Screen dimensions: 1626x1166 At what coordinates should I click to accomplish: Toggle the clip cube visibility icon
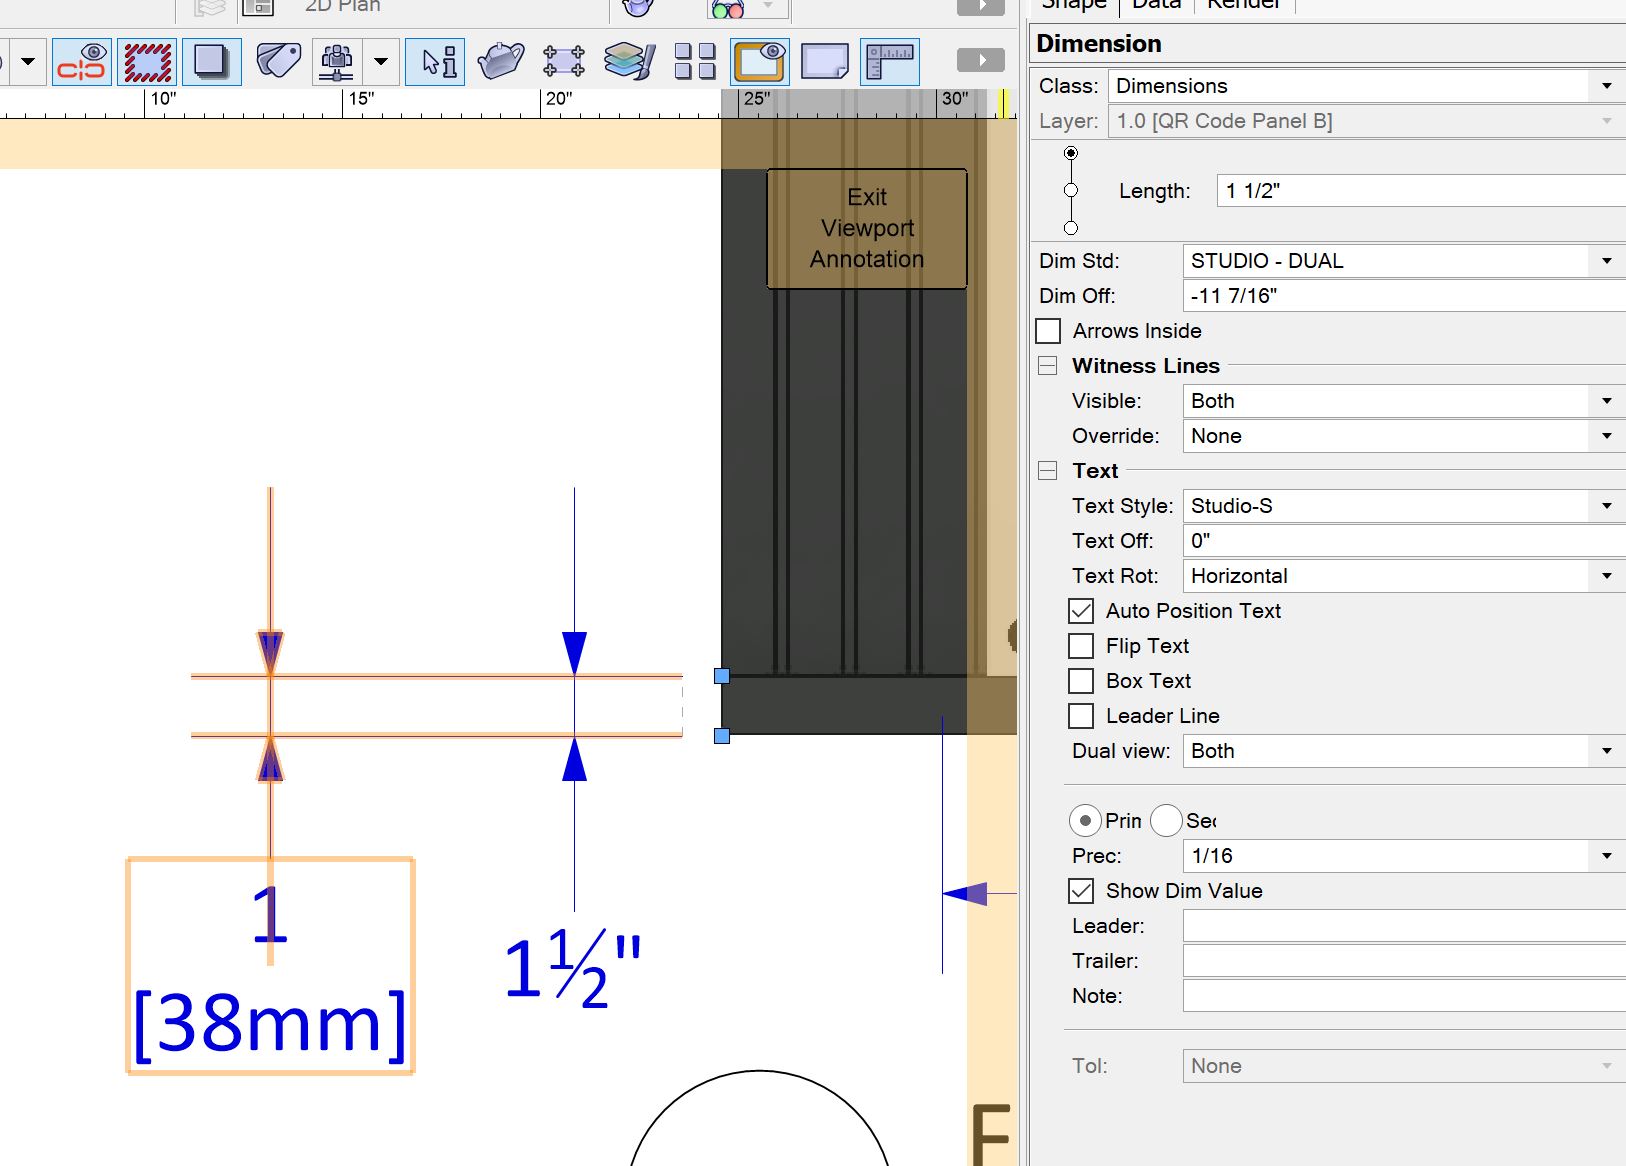click(81, 62)
